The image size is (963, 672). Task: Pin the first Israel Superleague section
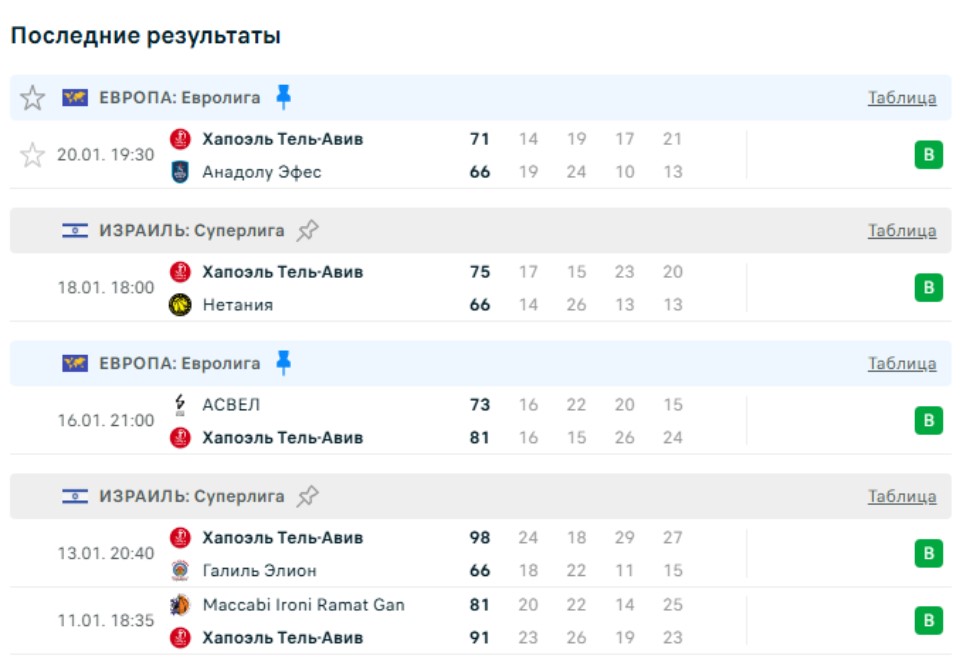307,231
